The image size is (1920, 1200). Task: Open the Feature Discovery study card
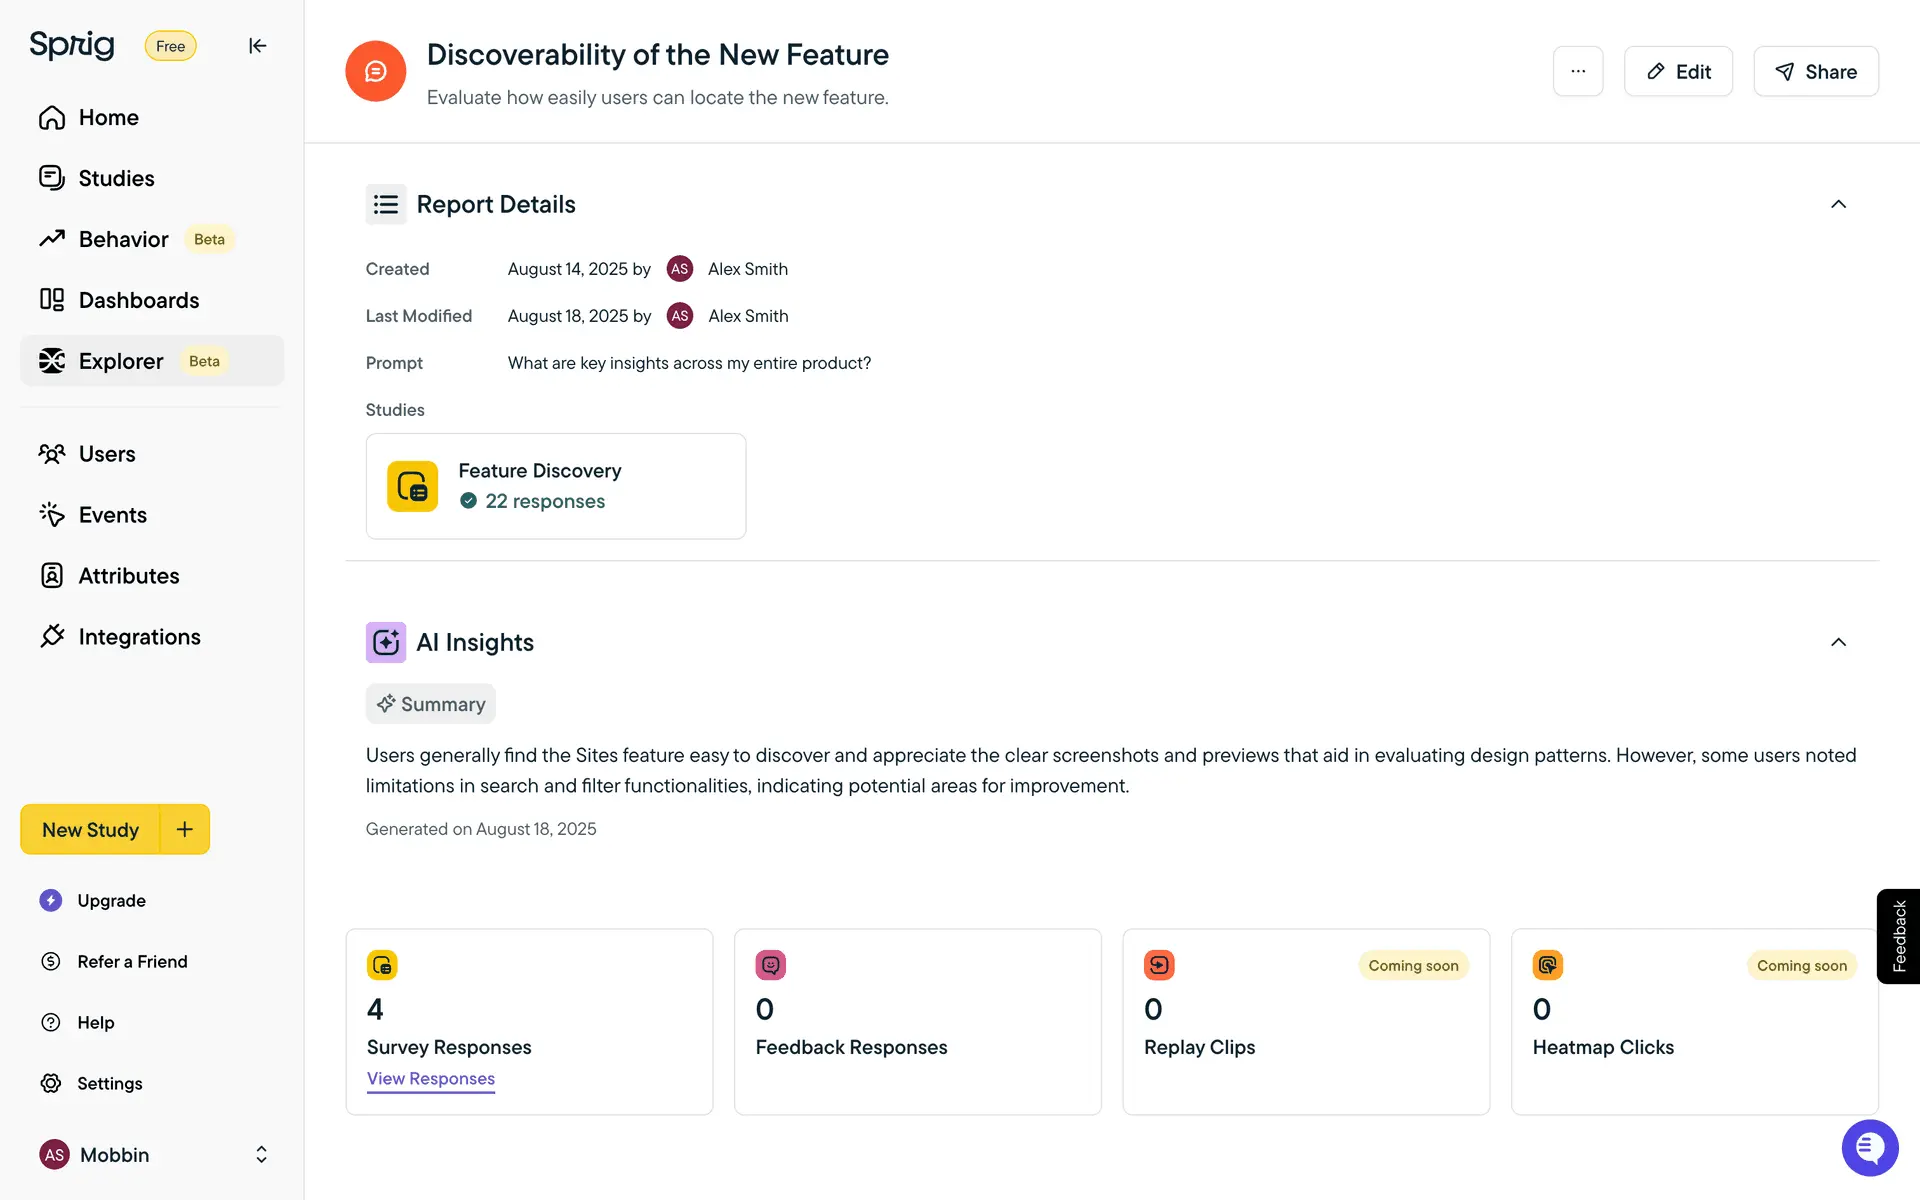pos(555,486)
